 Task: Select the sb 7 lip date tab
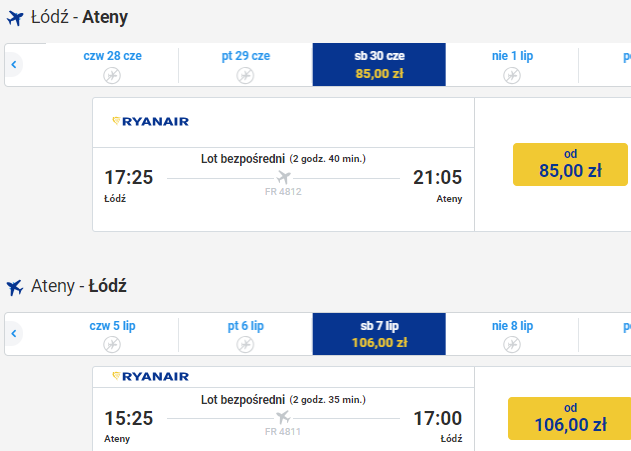click(x=379, y=334)
